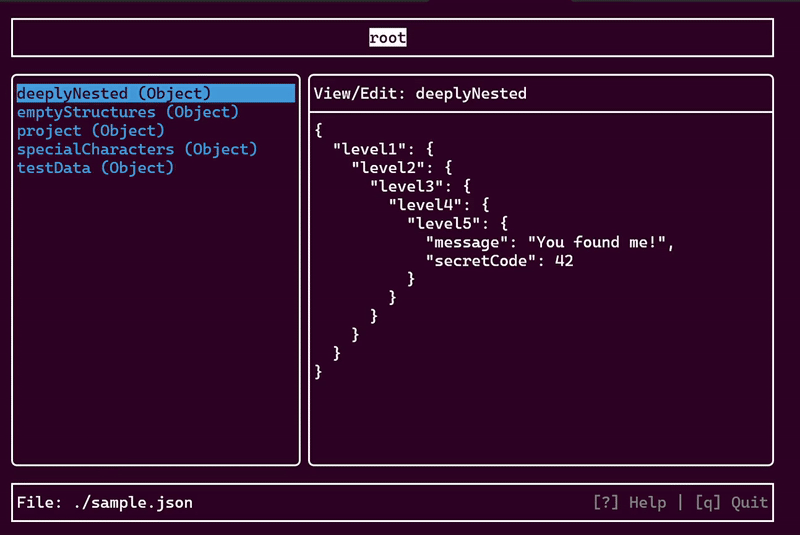800x535 pixels.
Task: Open the testData object entry
Action: pos(95,168)
